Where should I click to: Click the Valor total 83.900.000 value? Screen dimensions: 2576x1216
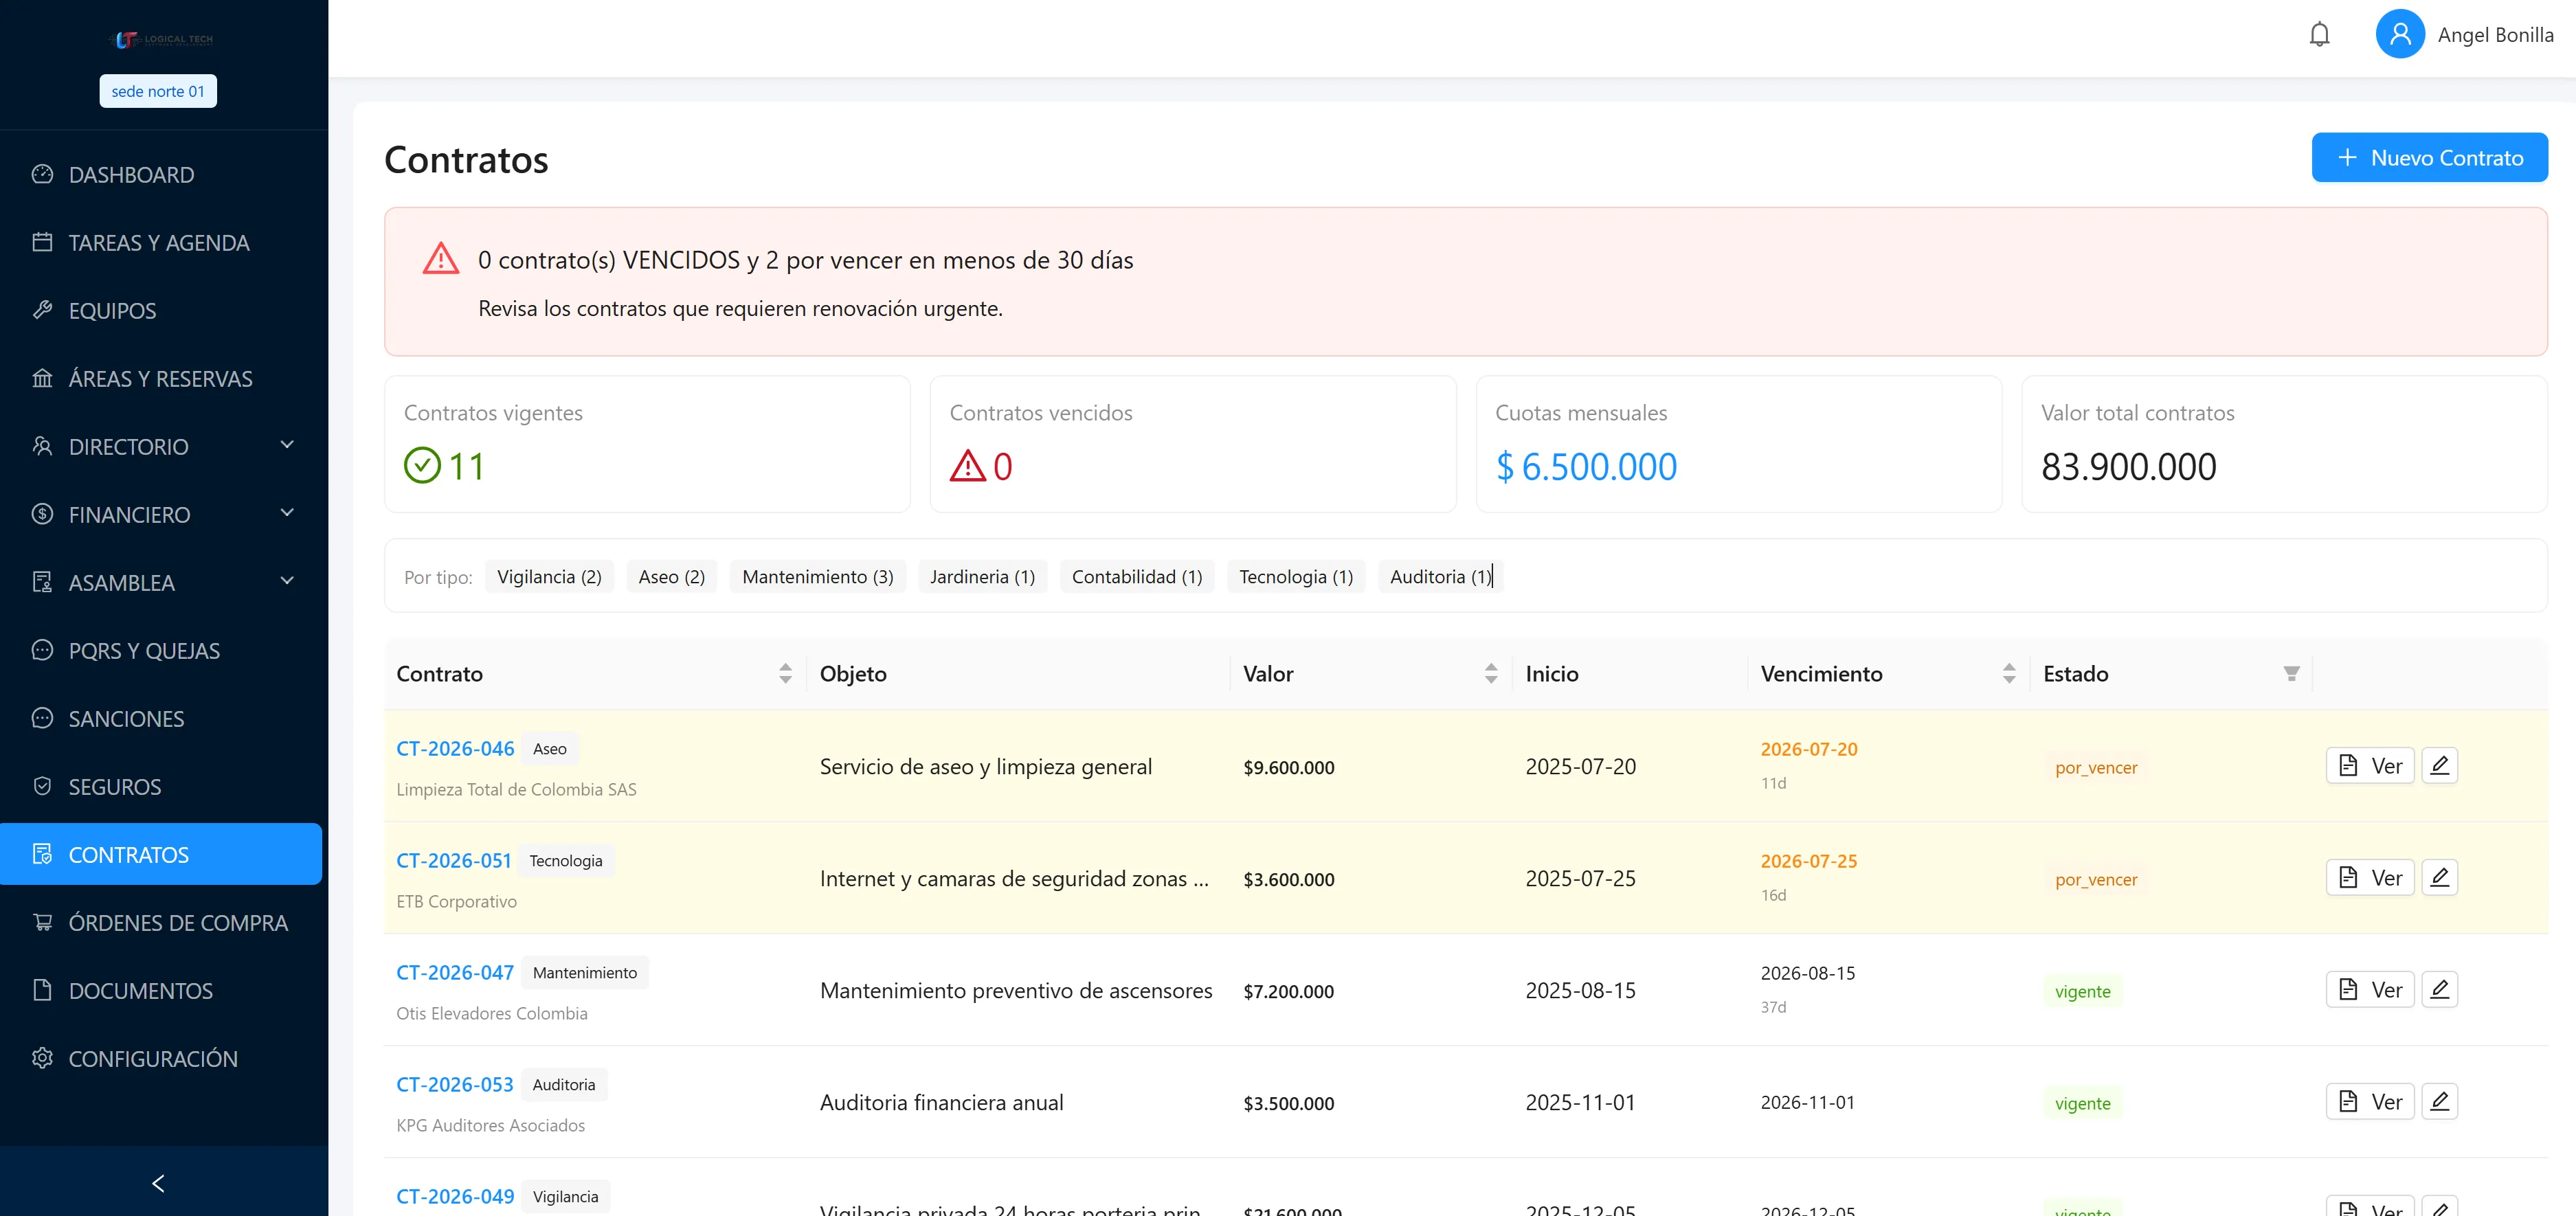point(2128,467)
